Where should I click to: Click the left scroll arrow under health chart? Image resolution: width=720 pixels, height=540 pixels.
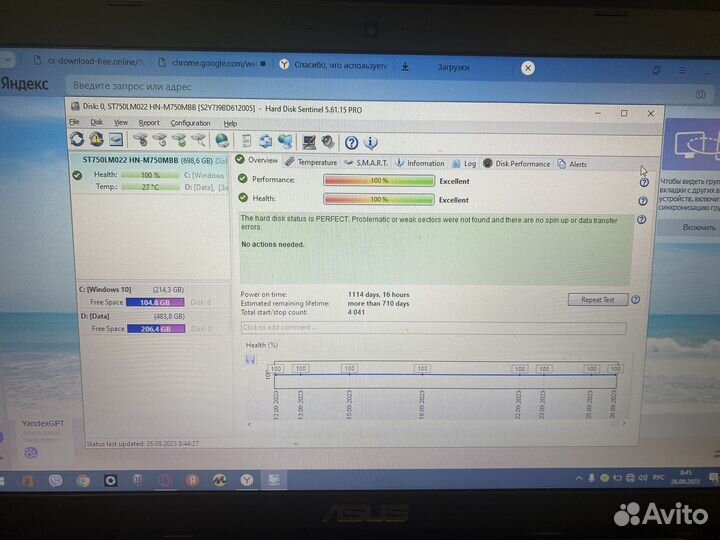(x=249, y=424)
